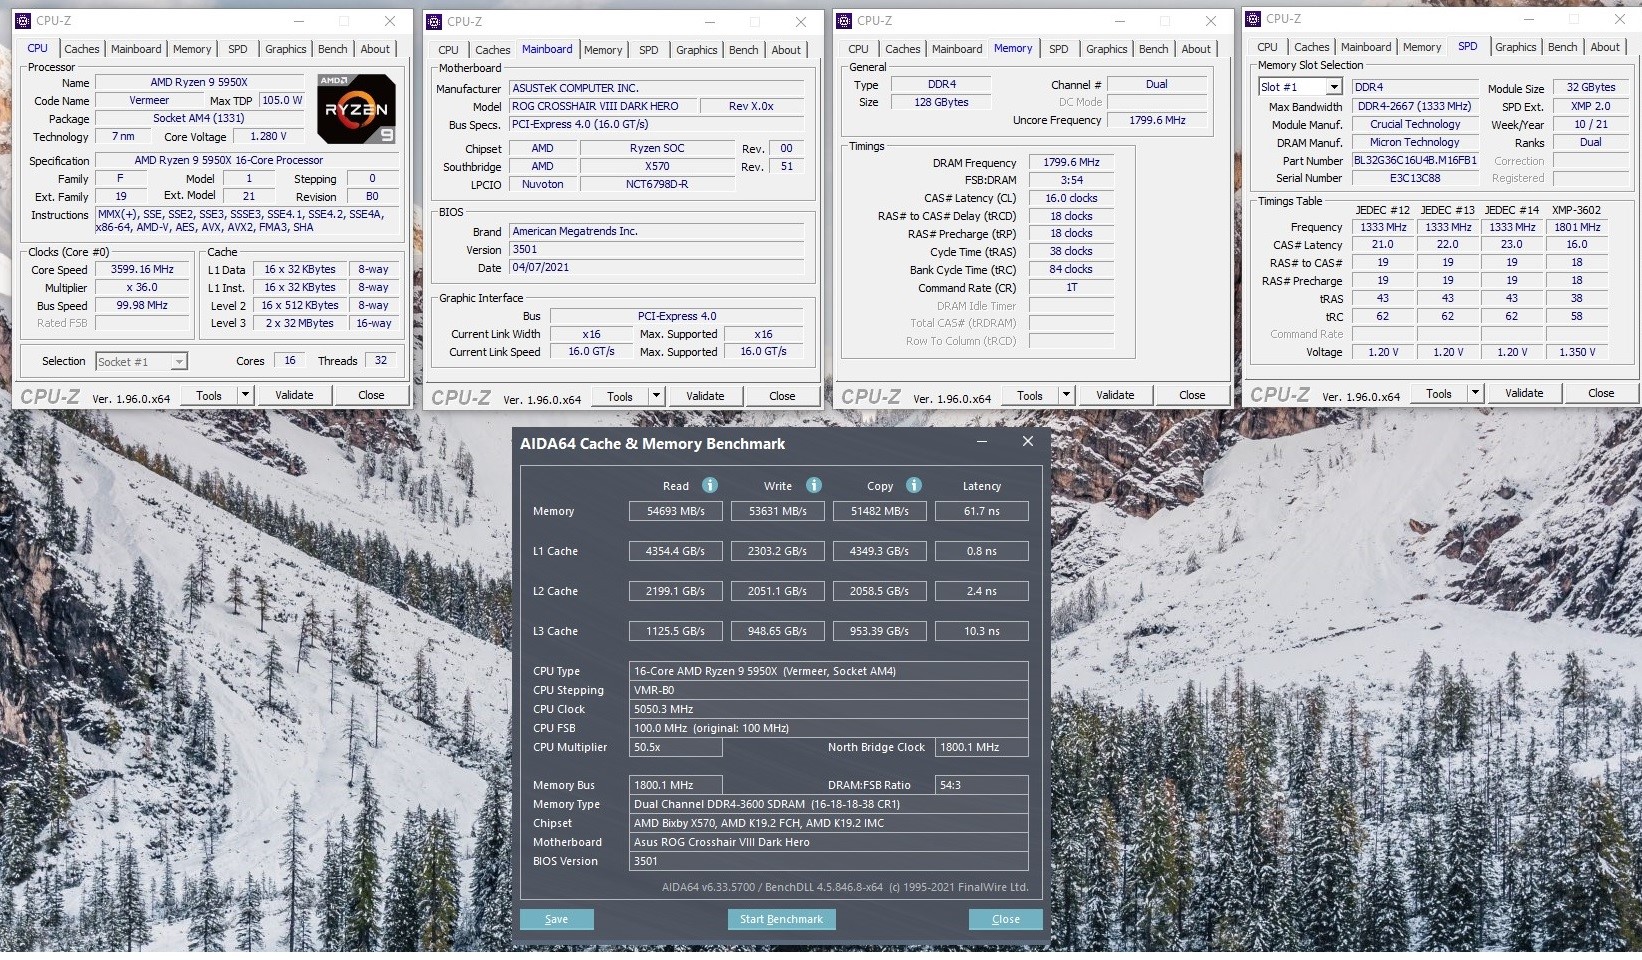Viewport: 1642px width, 960px height.
Task: Click the XMP-3602 voltage value 1.350 V
Action: [1577, 352]
